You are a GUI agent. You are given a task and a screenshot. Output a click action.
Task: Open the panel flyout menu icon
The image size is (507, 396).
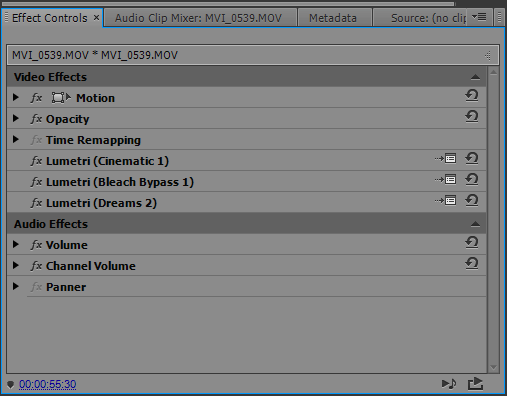coord(479,17)
